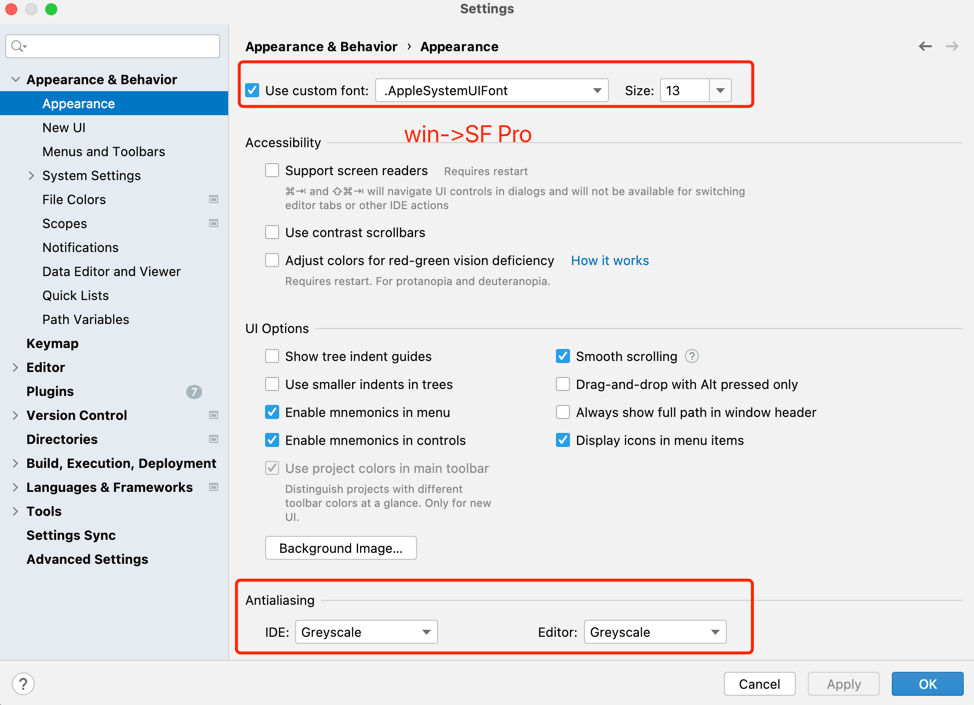Expand the Version Control arrow

[16, 415]
